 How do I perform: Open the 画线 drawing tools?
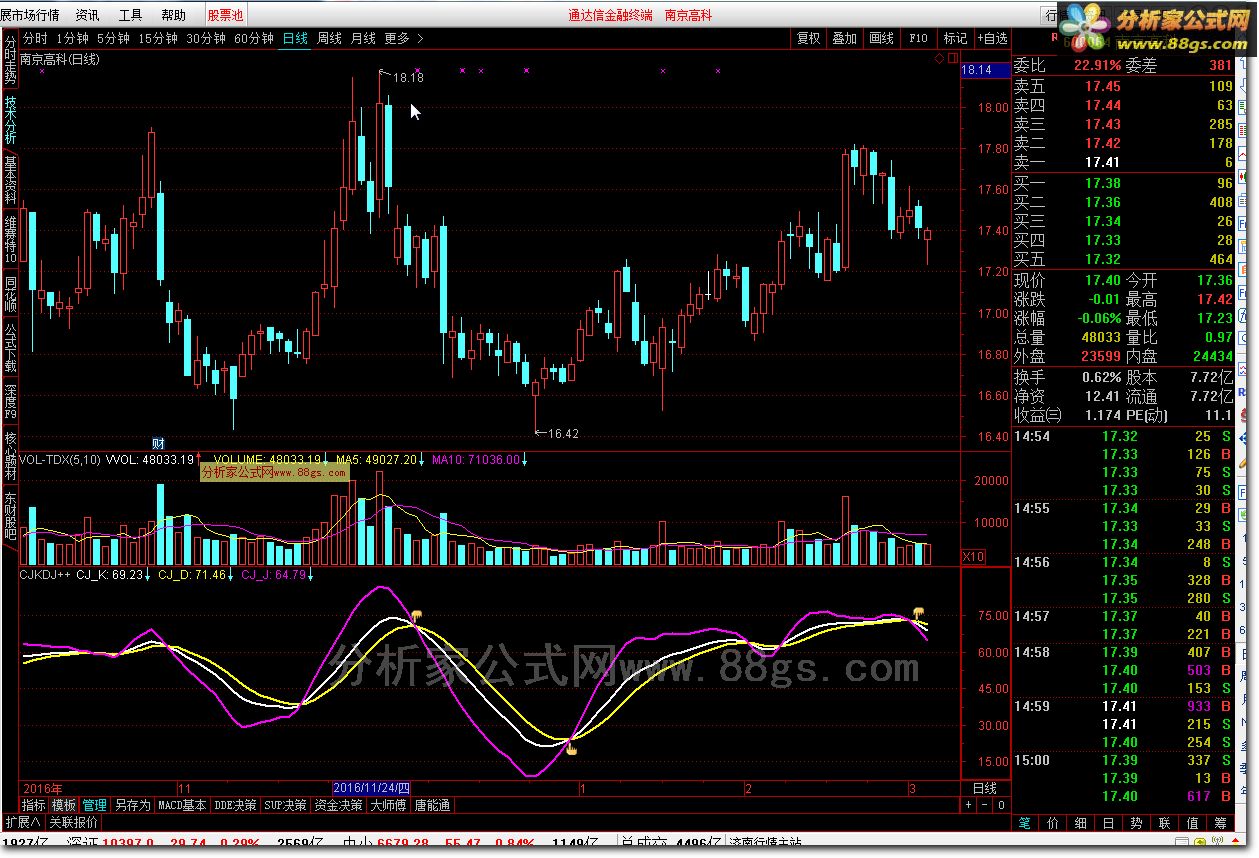(x=882, y=39)
